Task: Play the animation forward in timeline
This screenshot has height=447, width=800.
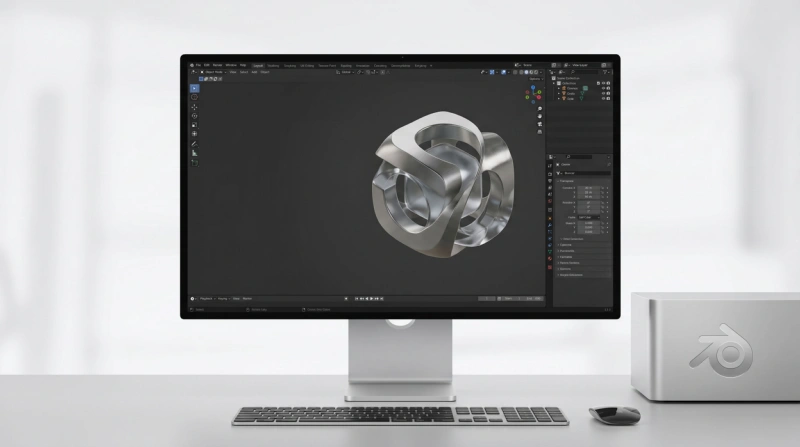Action: (x=372, y=299)
